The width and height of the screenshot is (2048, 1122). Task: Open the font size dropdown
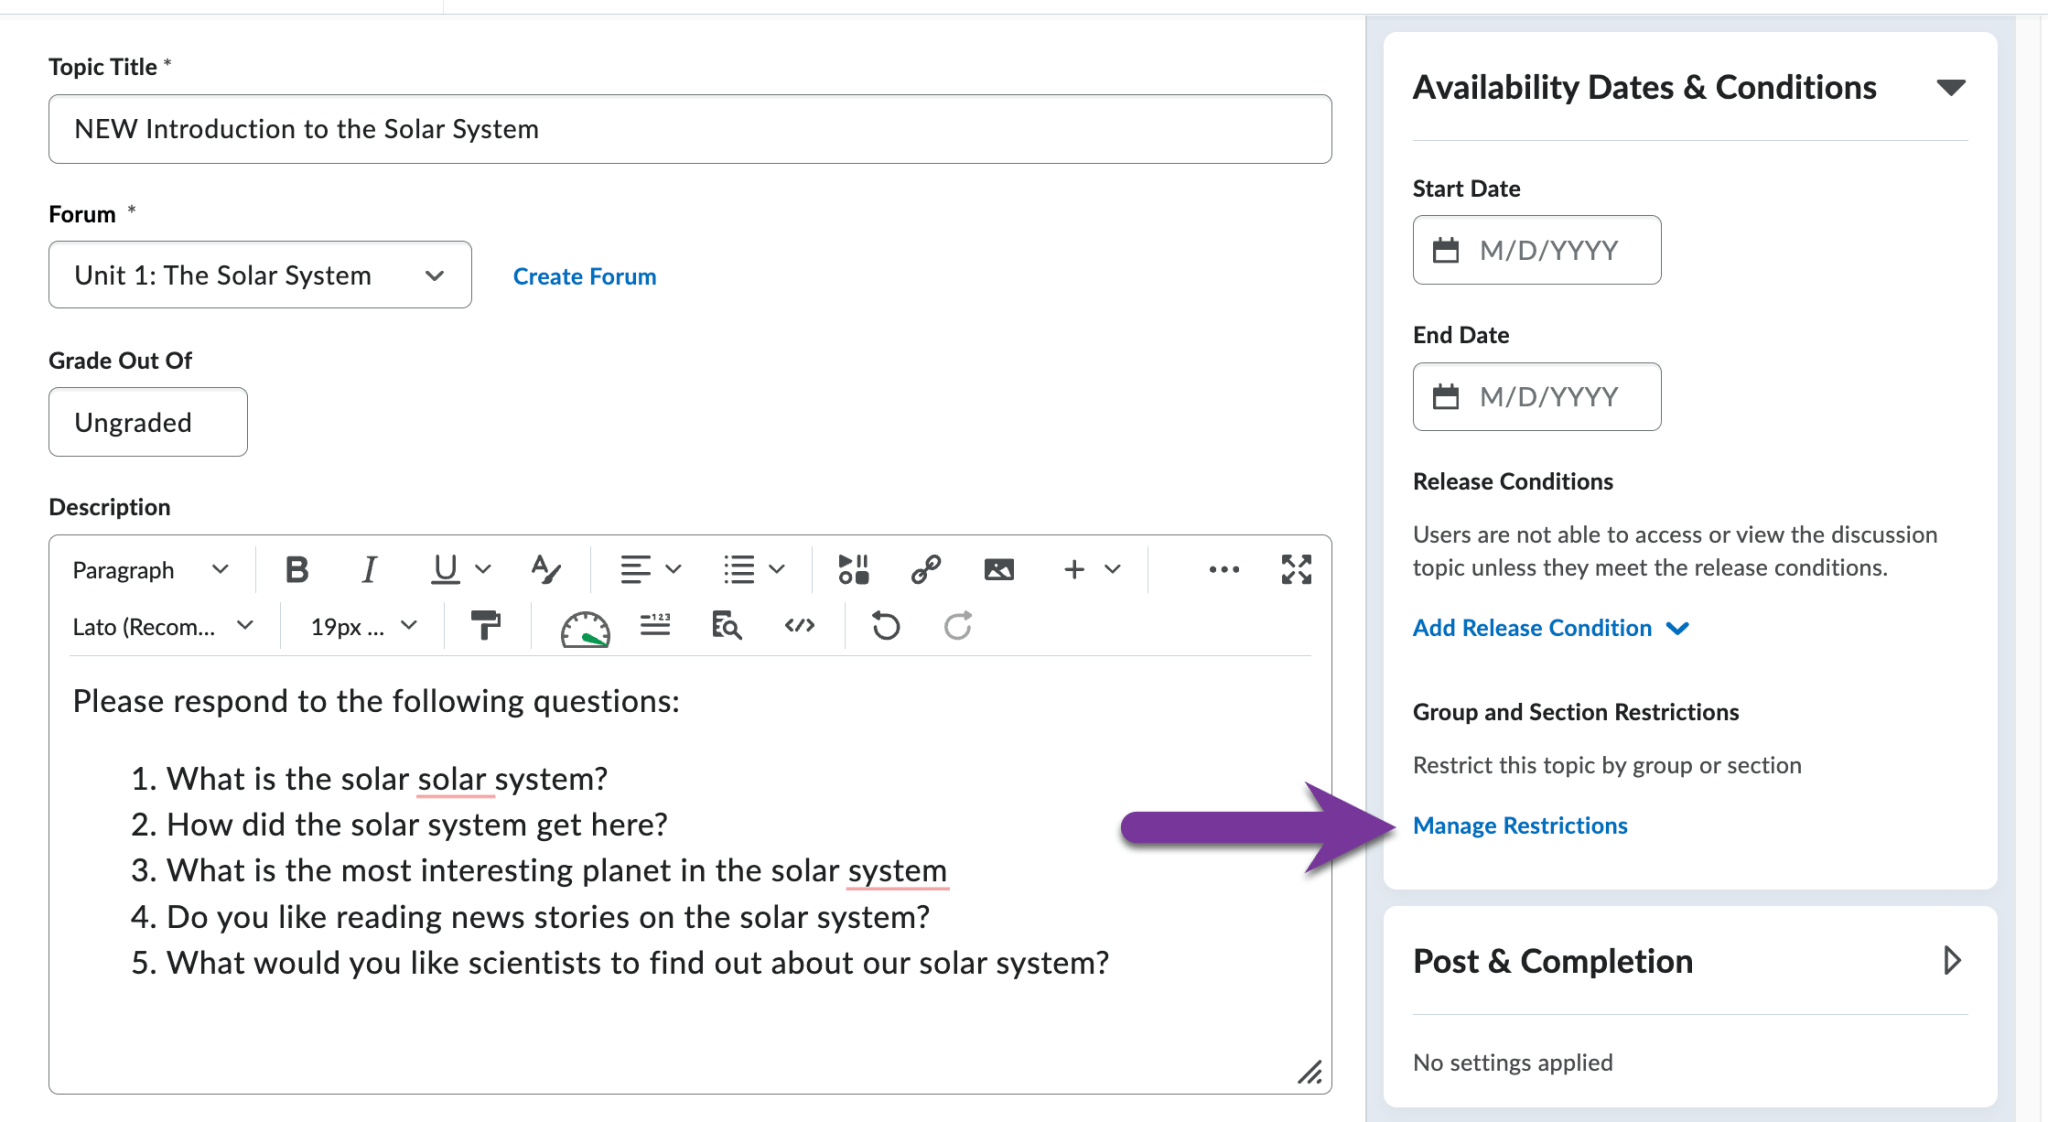(x=358, y=627)
